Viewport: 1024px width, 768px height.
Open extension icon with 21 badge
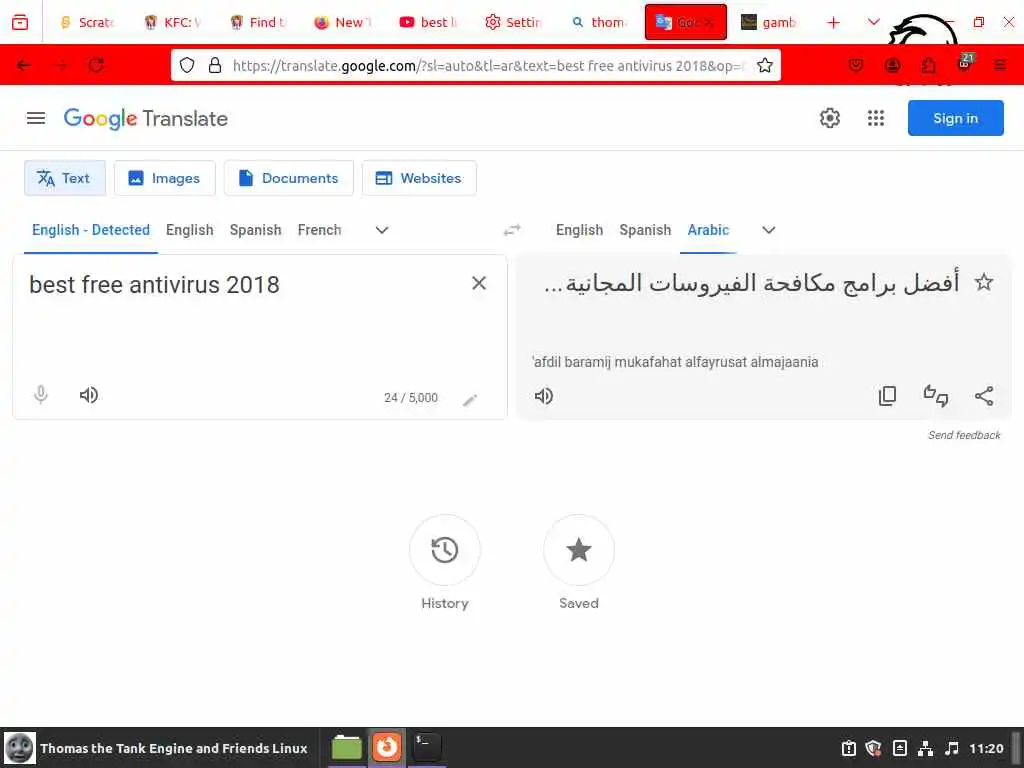[965, 63]
